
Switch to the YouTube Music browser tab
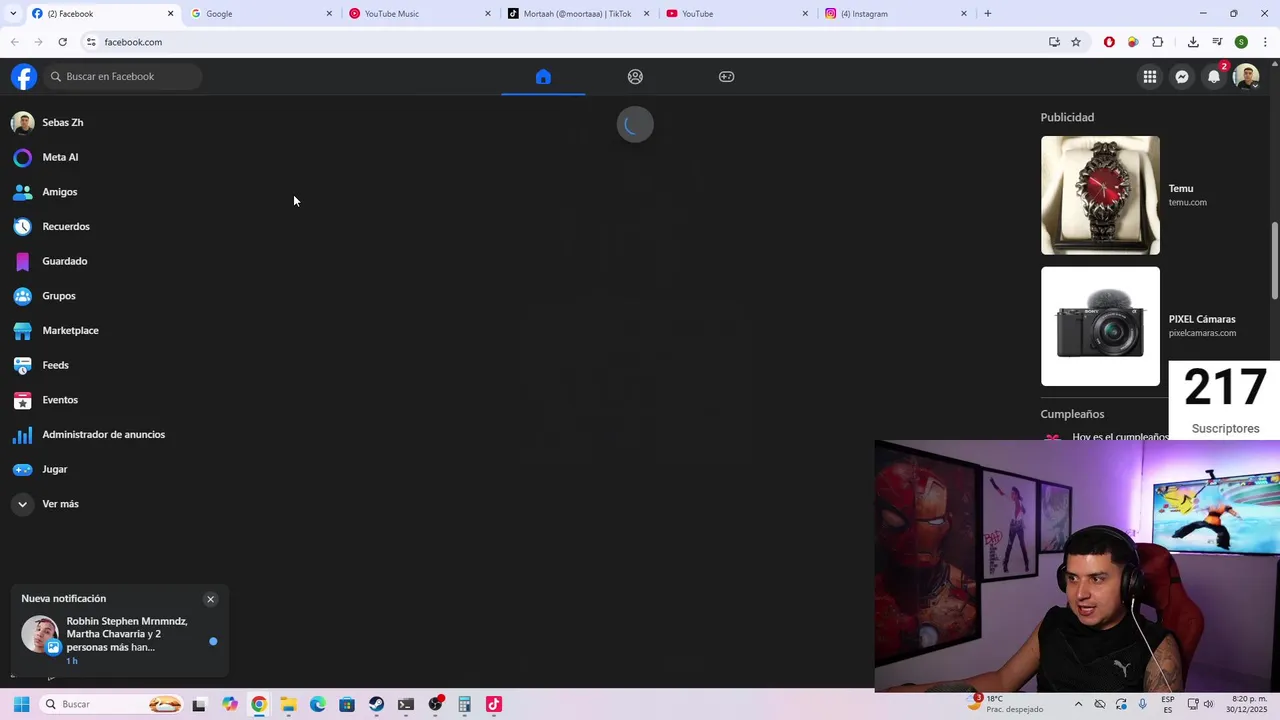click(x=420, y=14)
